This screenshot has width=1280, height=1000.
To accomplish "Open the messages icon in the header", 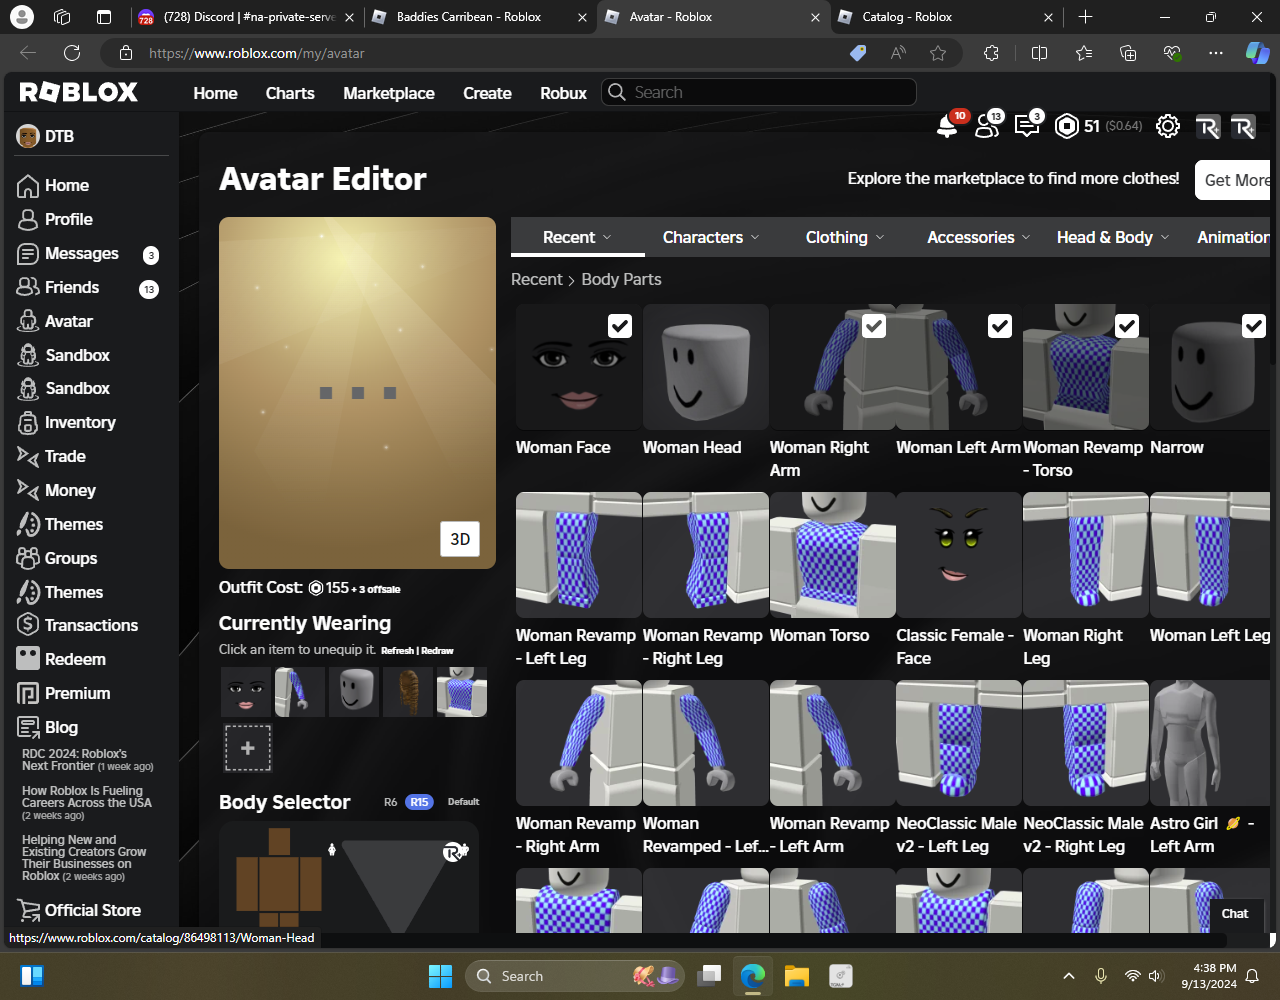I will click(1027, 126).
